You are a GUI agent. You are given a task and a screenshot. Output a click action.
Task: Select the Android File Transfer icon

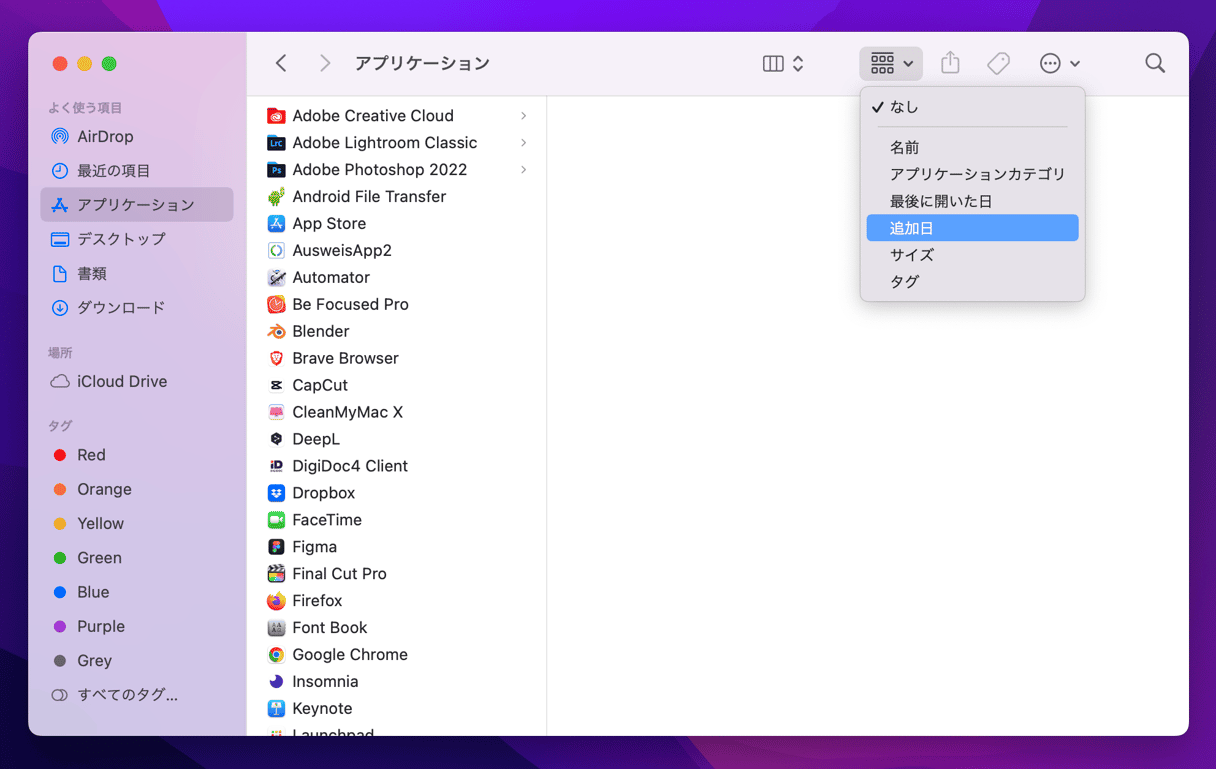pos(276,197)
